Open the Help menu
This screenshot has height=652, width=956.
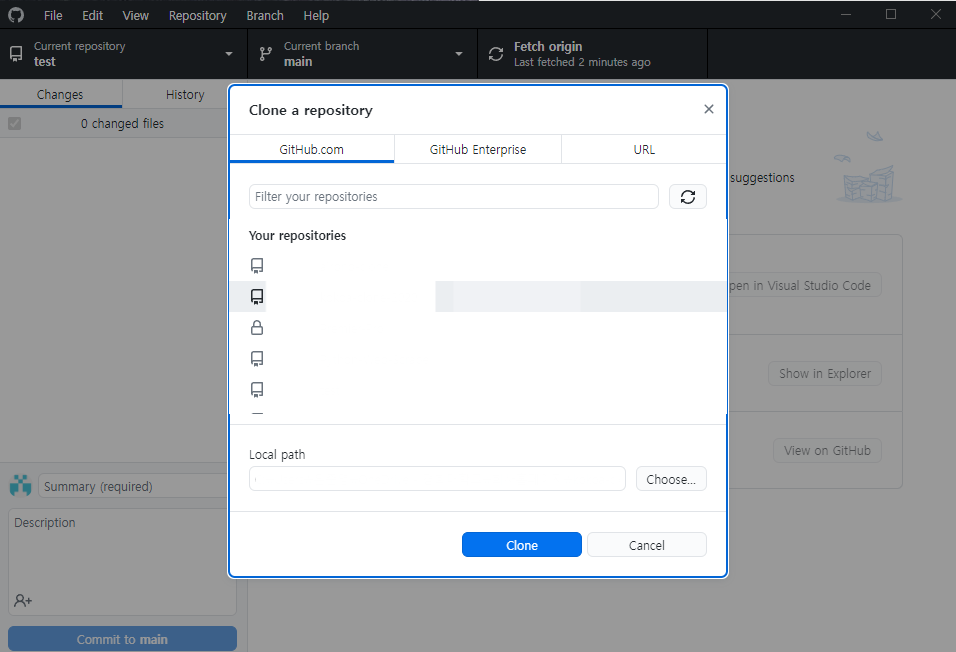[316, 15]
